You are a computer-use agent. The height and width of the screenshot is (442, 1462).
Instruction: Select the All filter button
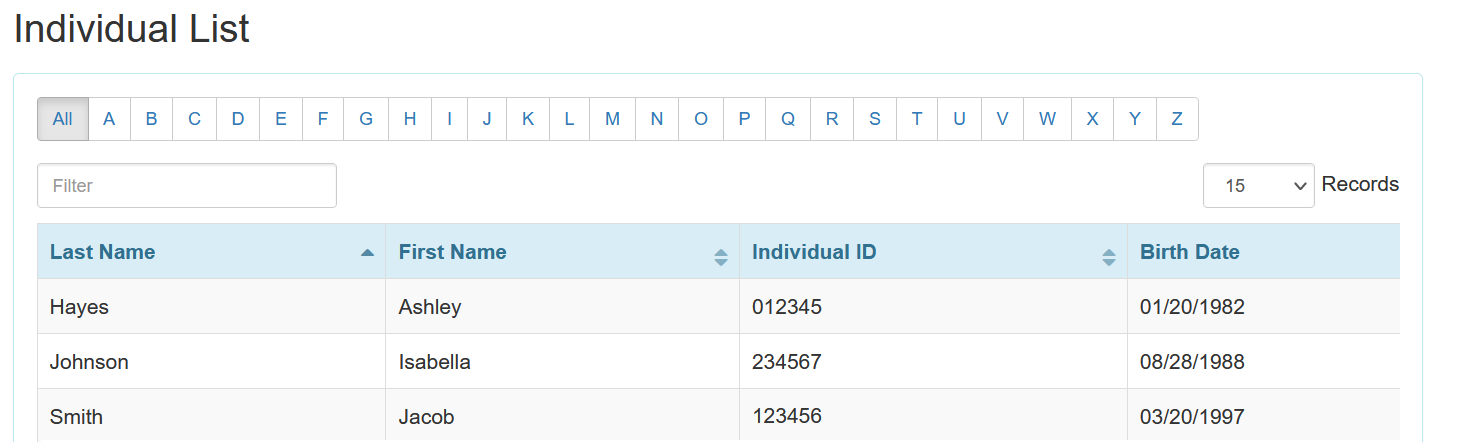63,119
